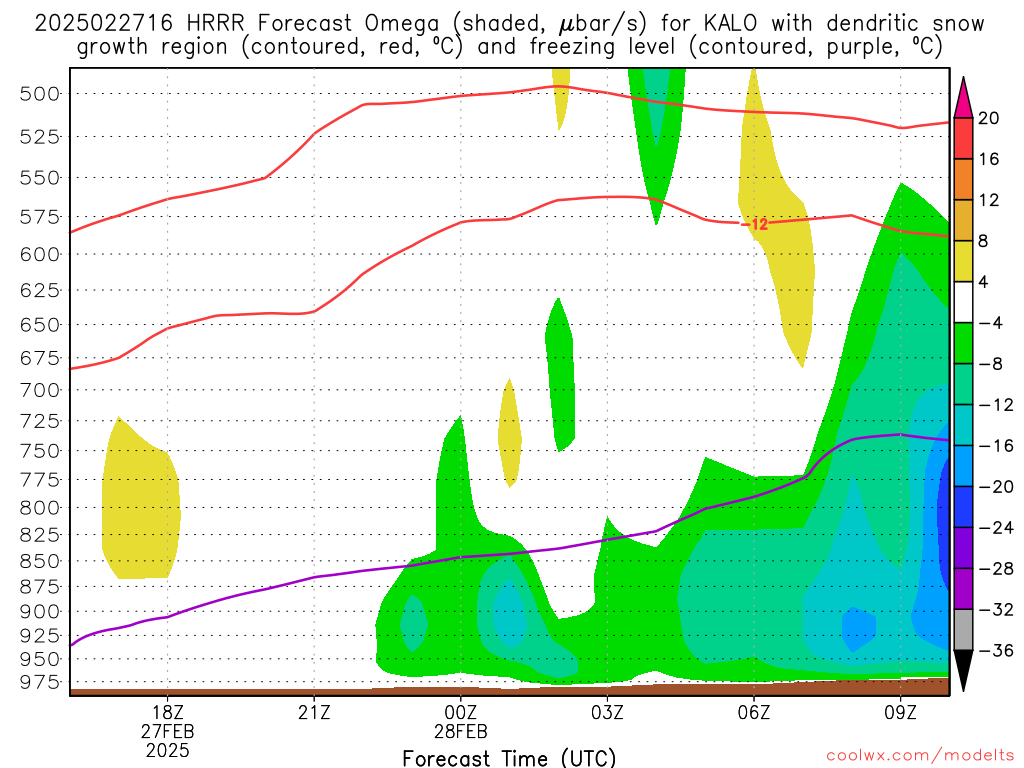Viewport: 1024px width, 768px height.
Task: Click the 16 value on the colorbar
Action: (x=989, y=159)
